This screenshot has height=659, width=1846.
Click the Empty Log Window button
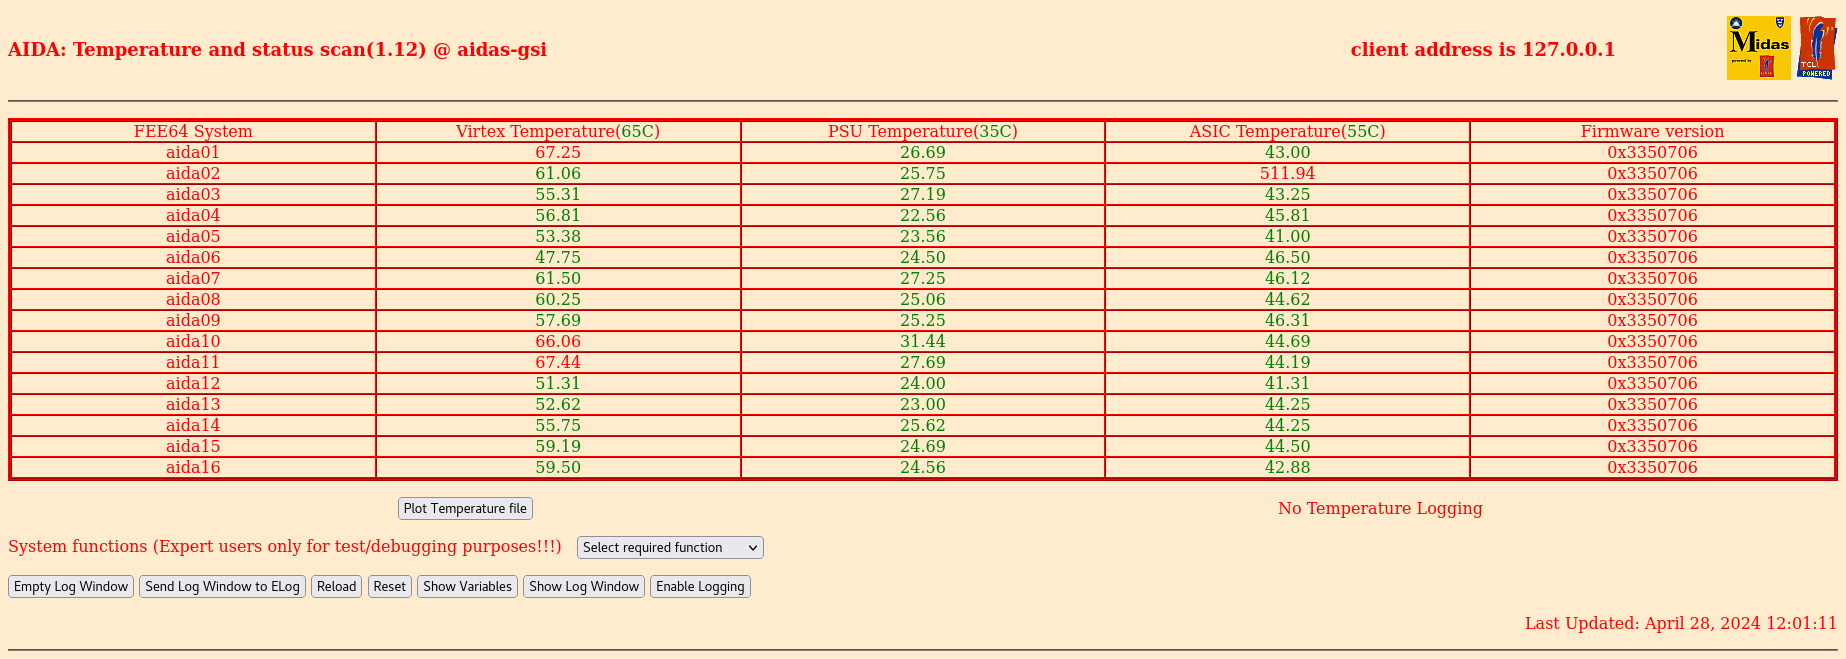[71, 586]
